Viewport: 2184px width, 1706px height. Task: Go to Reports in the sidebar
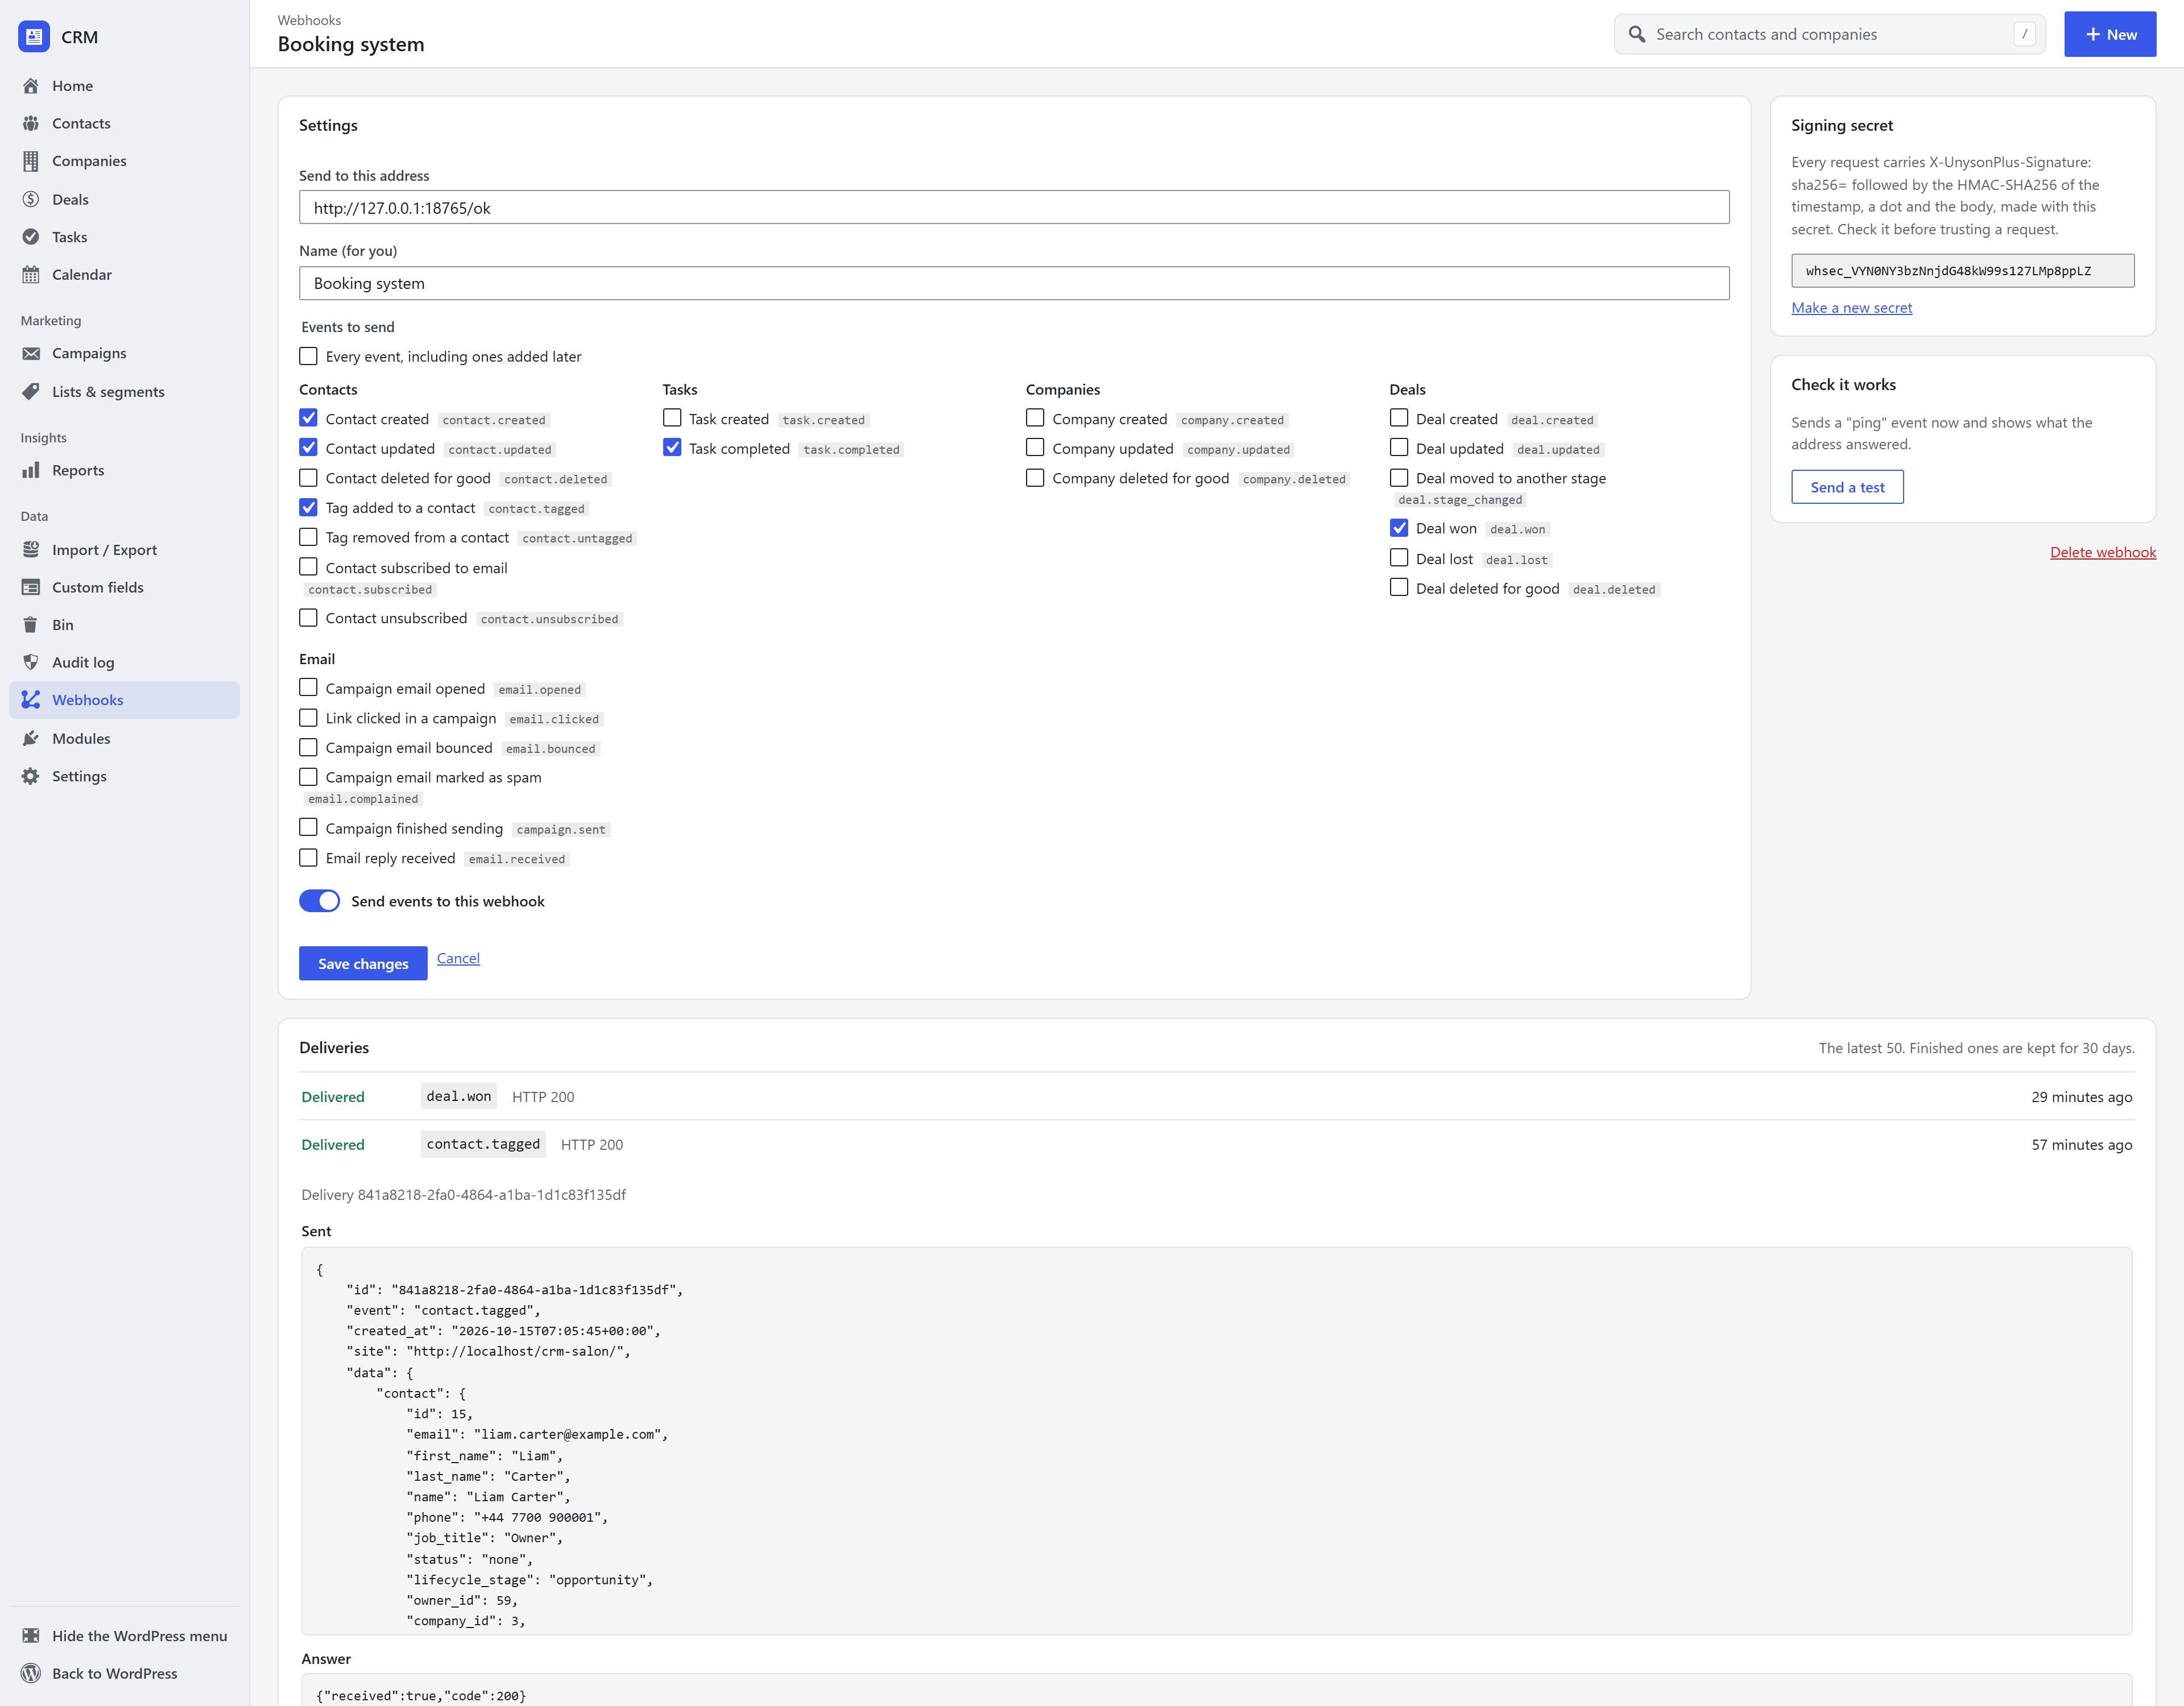click(124, 470)
